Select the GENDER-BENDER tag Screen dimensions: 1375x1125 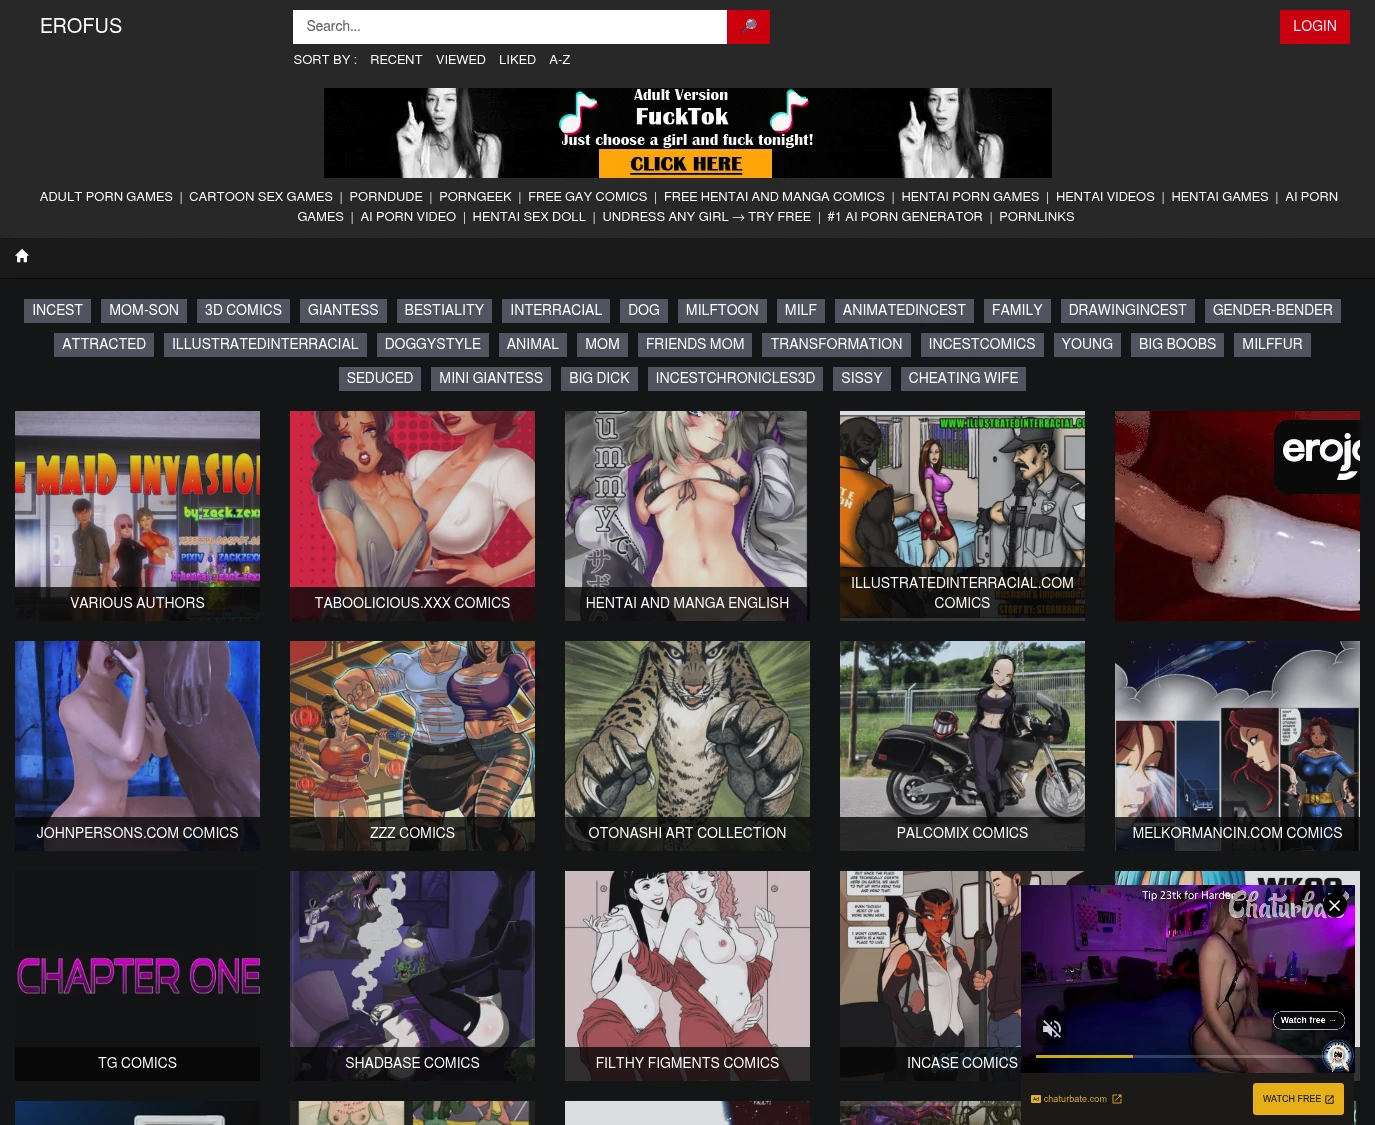1272,311
